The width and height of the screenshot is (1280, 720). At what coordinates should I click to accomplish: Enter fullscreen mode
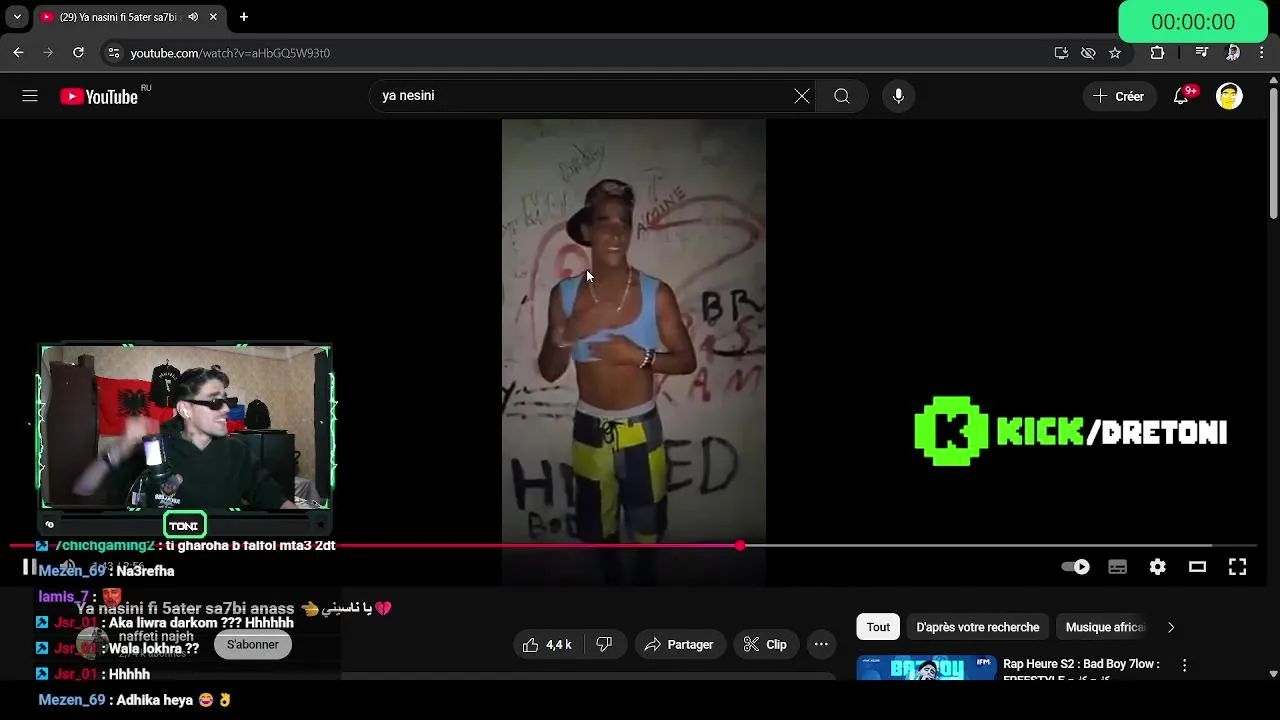click(x=1238, y=567)
